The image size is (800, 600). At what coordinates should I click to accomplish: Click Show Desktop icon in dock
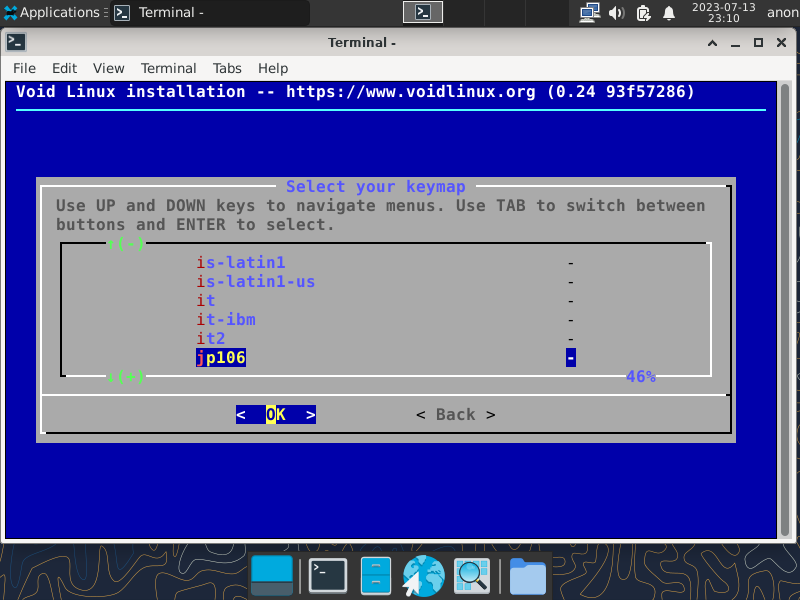tap(272, 576)
